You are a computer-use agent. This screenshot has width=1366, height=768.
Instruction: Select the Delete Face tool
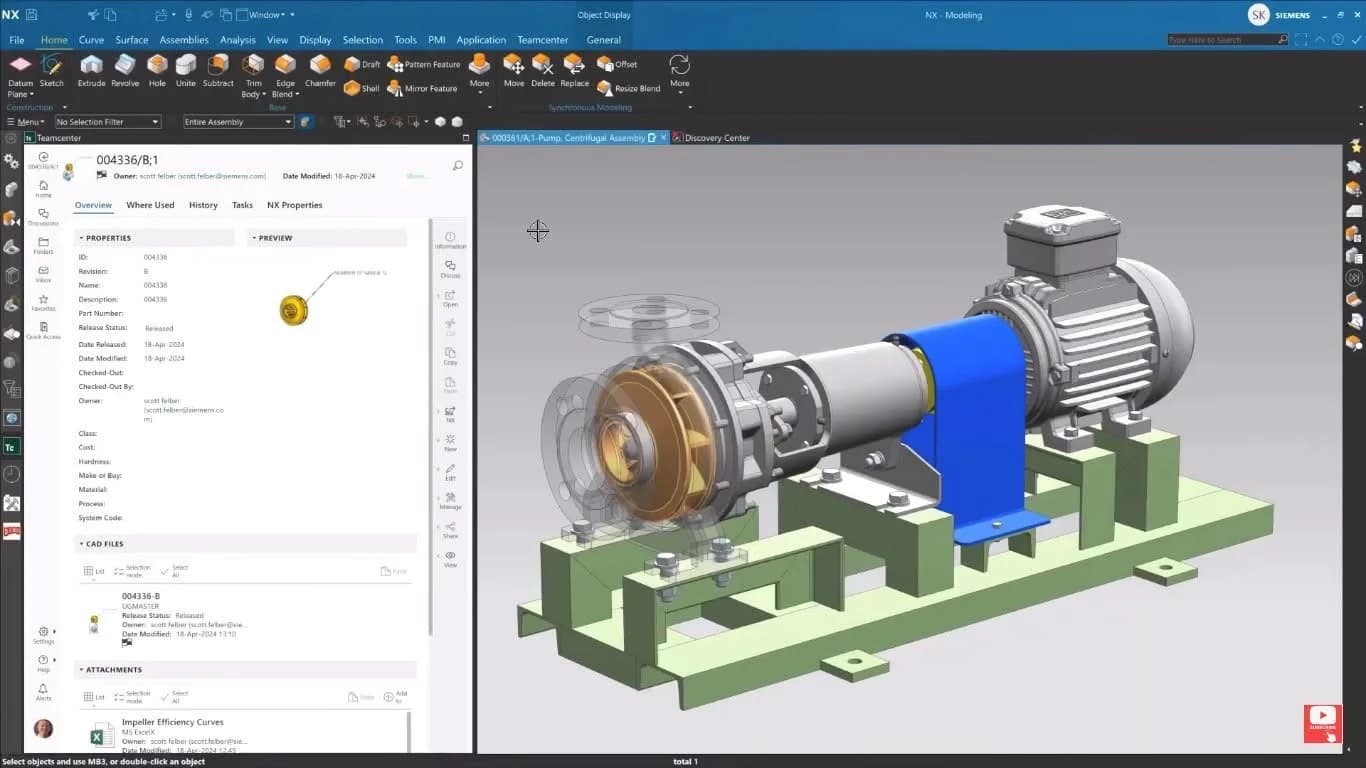[x=543, y=71]
